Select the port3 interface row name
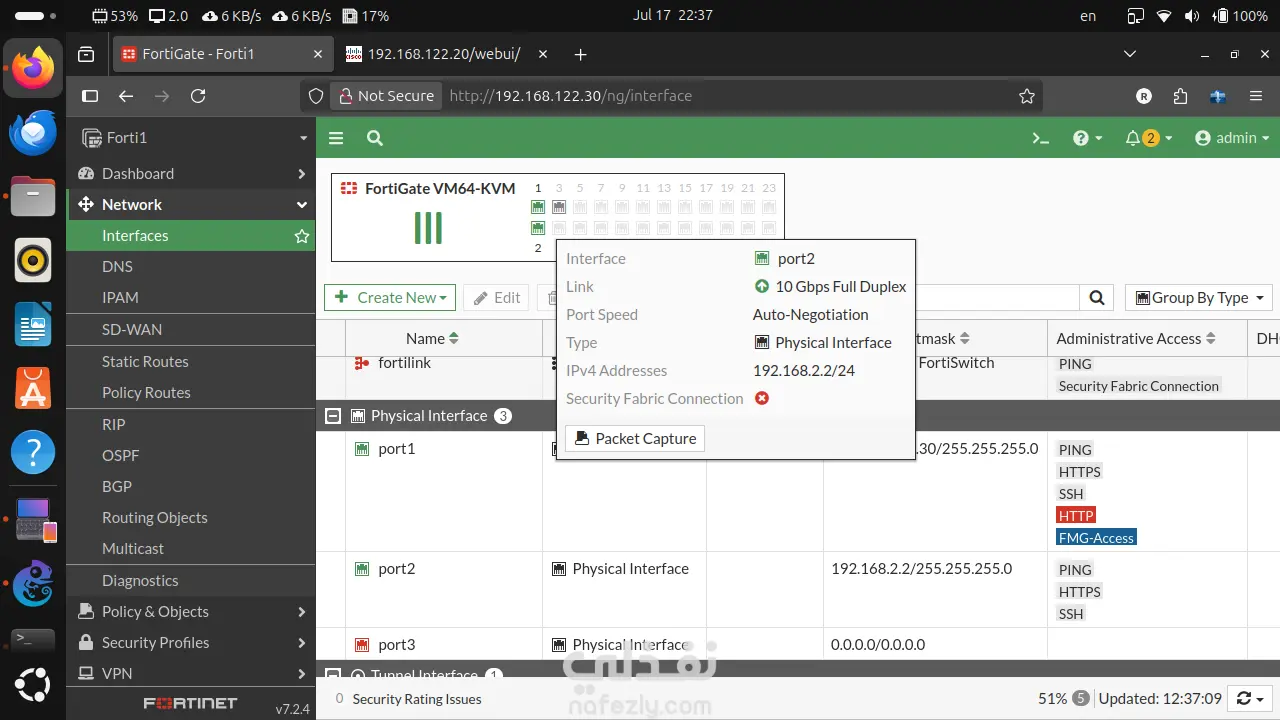Screen dimensions: 1280x720 pyautogui.click(x=396, y=645)
